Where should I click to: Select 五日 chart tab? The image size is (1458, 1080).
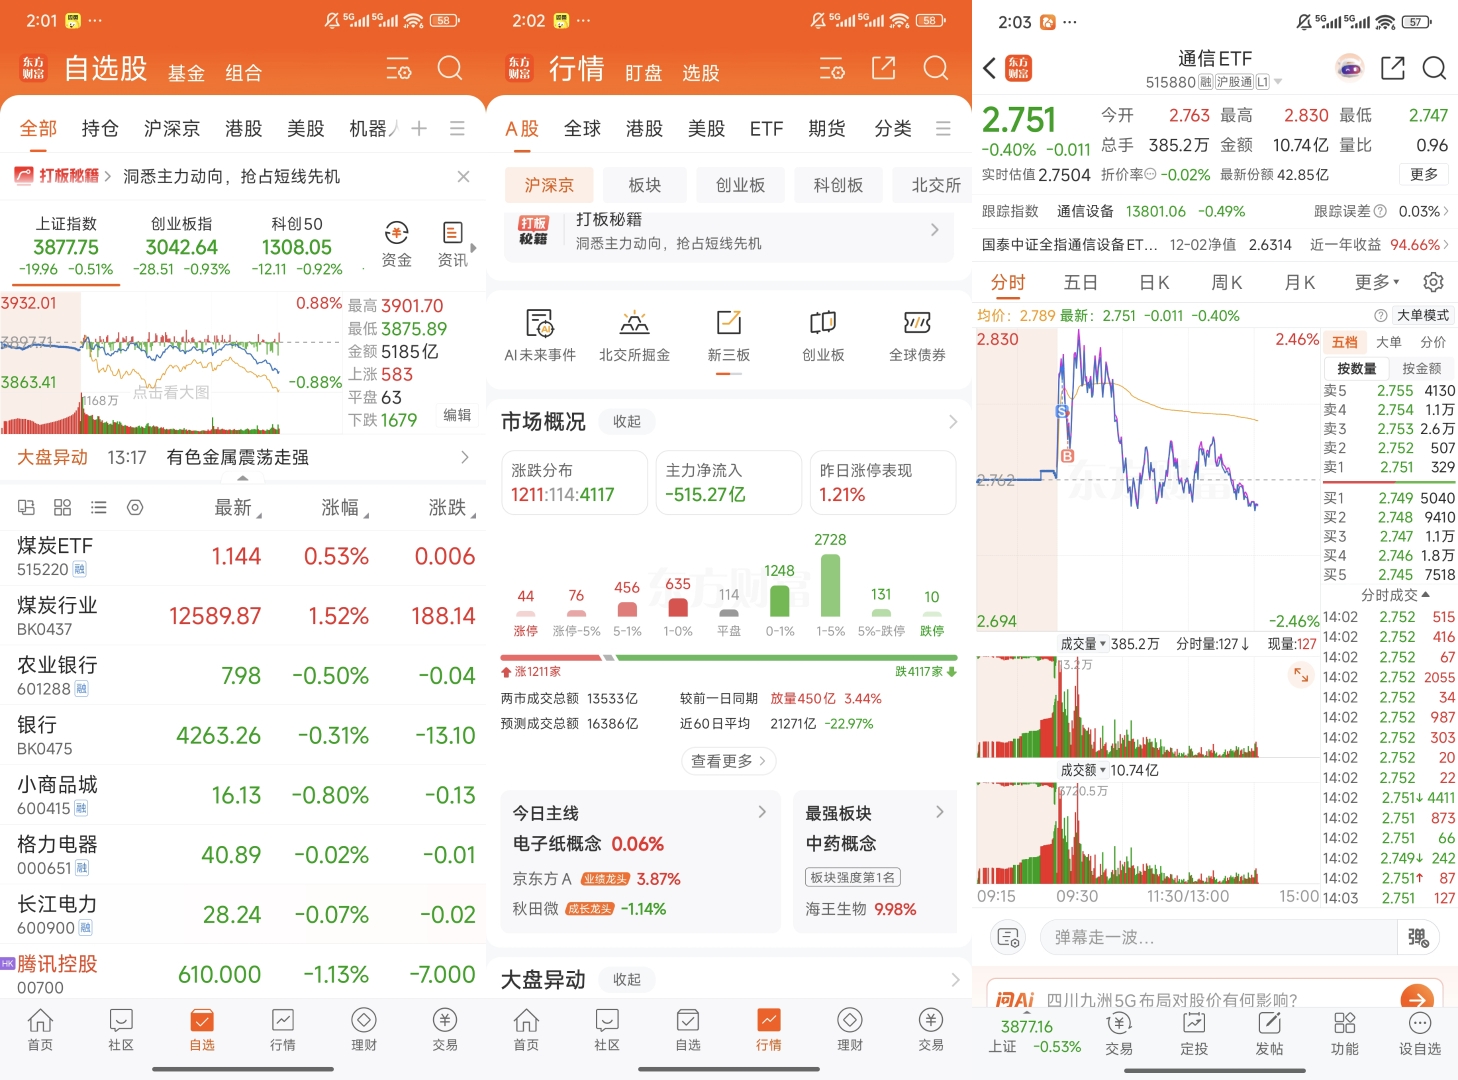pyautogui.click(x=1080, y=282)
